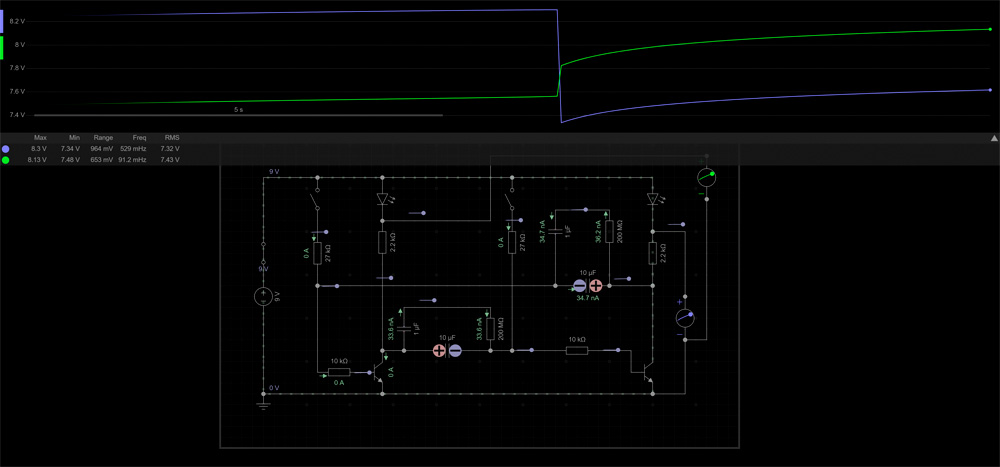Screen dimensions: 1000x467
Task: Select the LED between the two switches
Action: pos(382,199)
